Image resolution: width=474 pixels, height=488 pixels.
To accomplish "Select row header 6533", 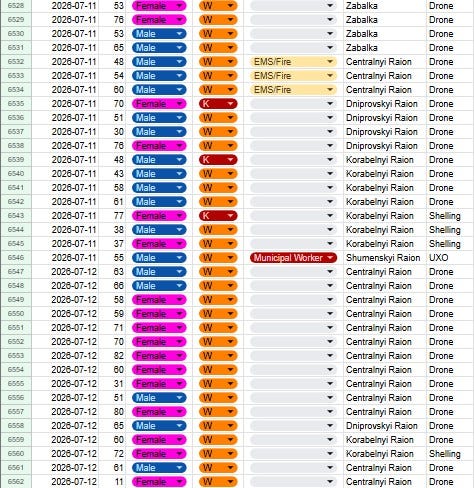I will pyautogui.click(x=16, y=76).
